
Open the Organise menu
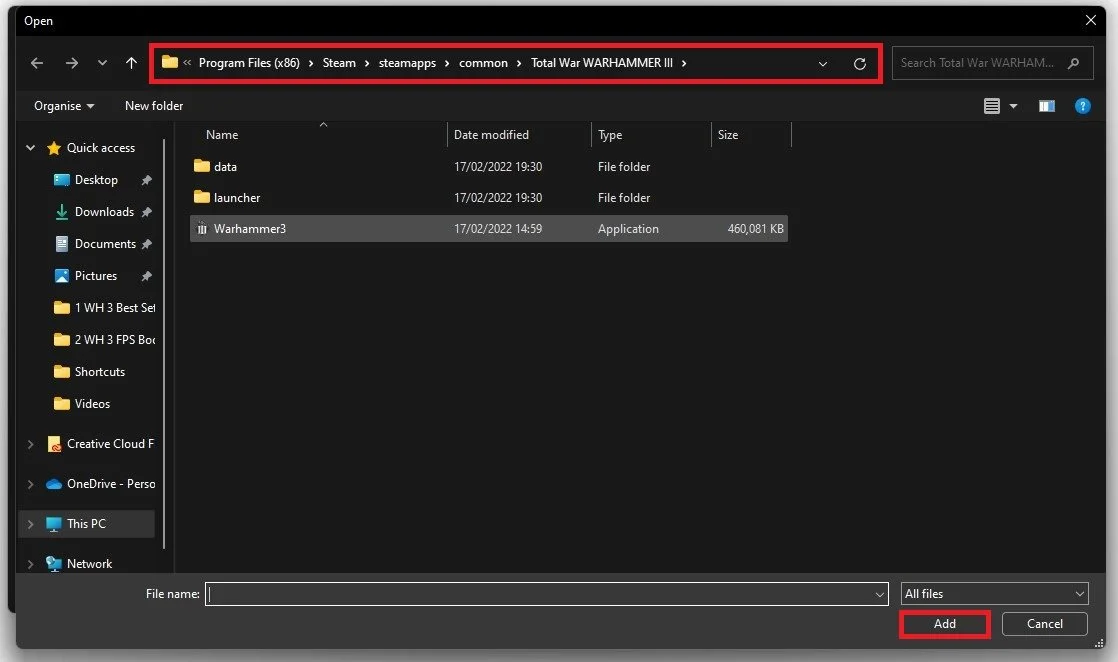pos(63,106)
